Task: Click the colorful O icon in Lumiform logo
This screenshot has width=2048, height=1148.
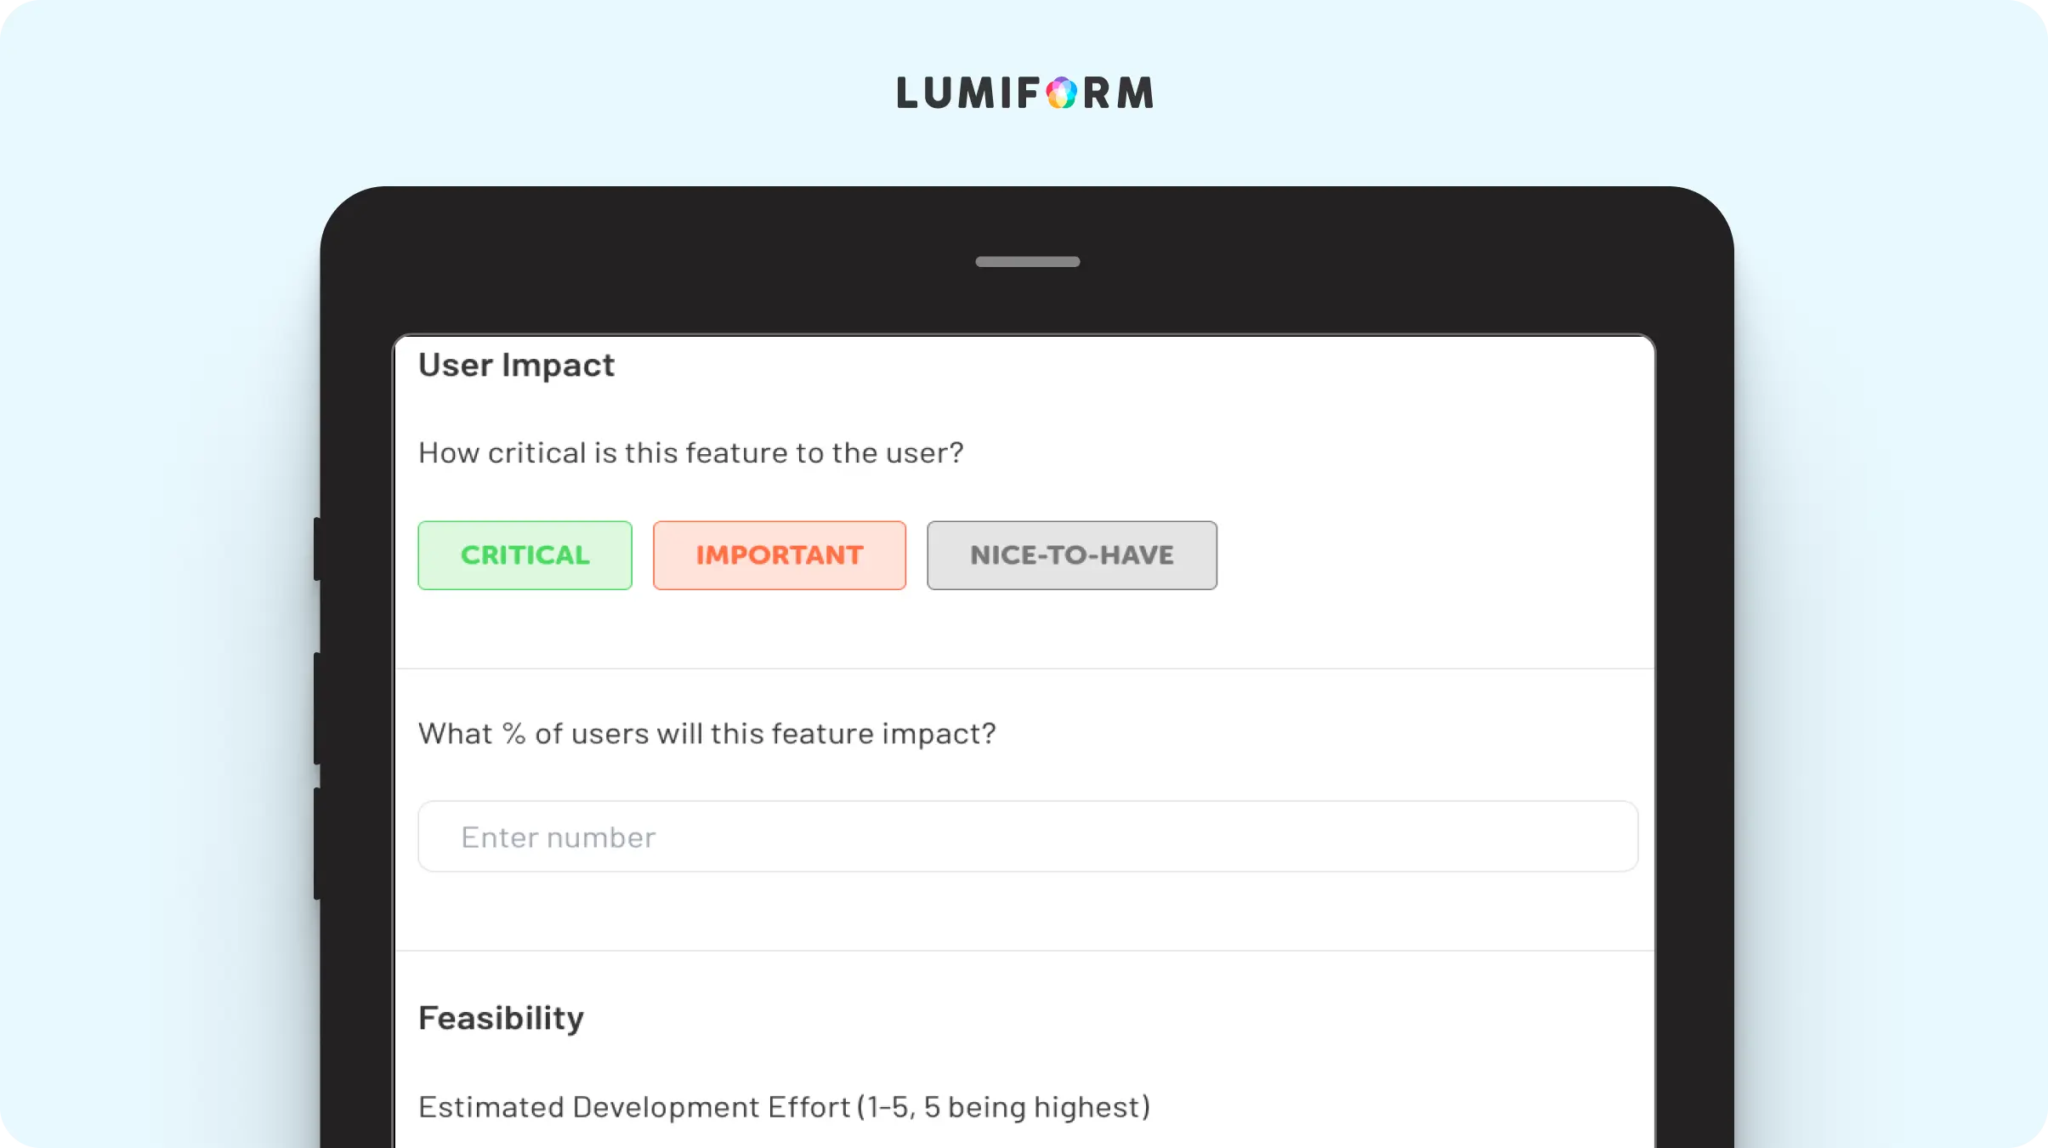Action: click(1062, 93)
